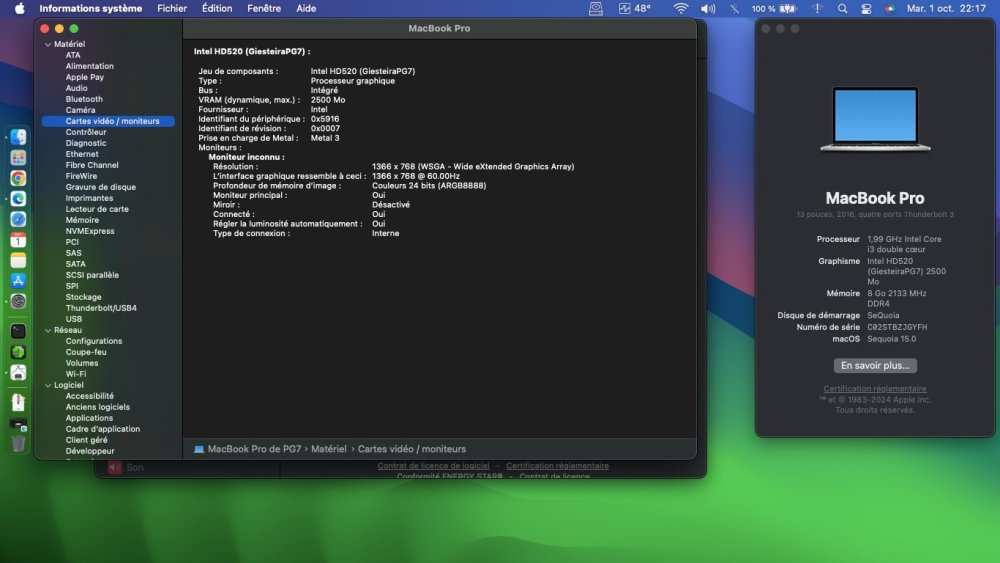Viewport: 1000px width, 563px height.
Task: Collapse the Réseau section
Action: pos(48,330)
